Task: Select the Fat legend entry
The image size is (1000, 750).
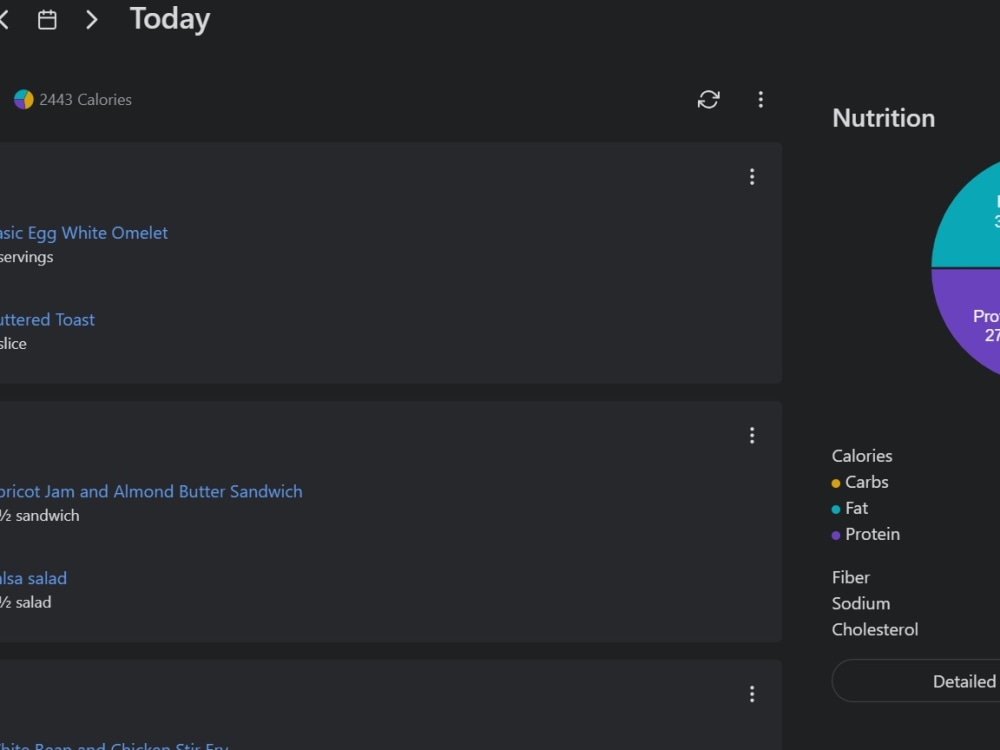Action: (x=857, y=508)
